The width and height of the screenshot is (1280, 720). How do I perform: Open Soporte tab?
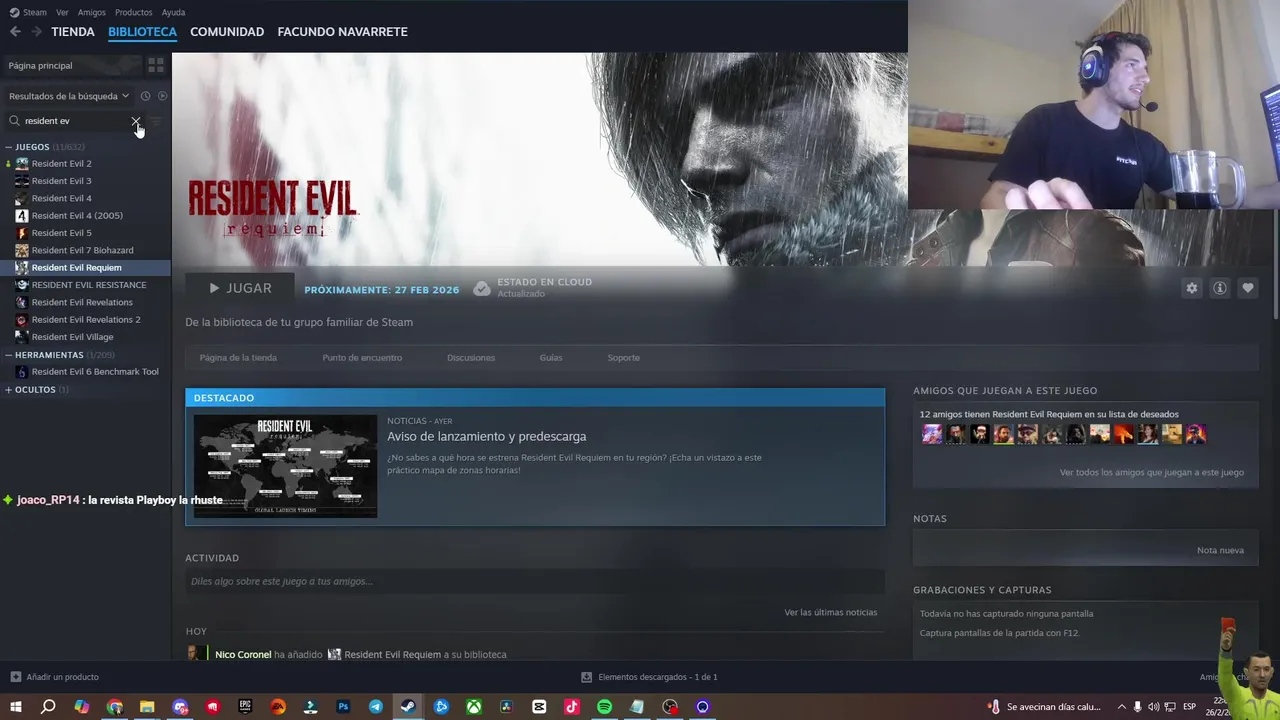point(623,358)
